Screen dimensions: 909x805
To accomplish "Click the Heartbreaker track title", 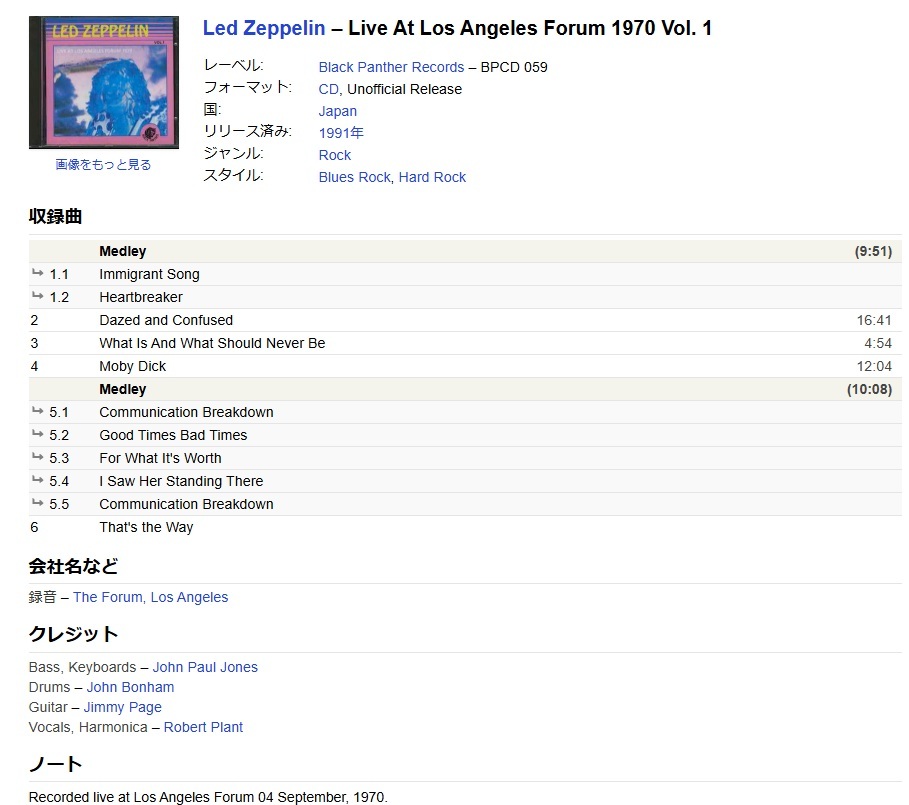I will [x=141, y=297].
